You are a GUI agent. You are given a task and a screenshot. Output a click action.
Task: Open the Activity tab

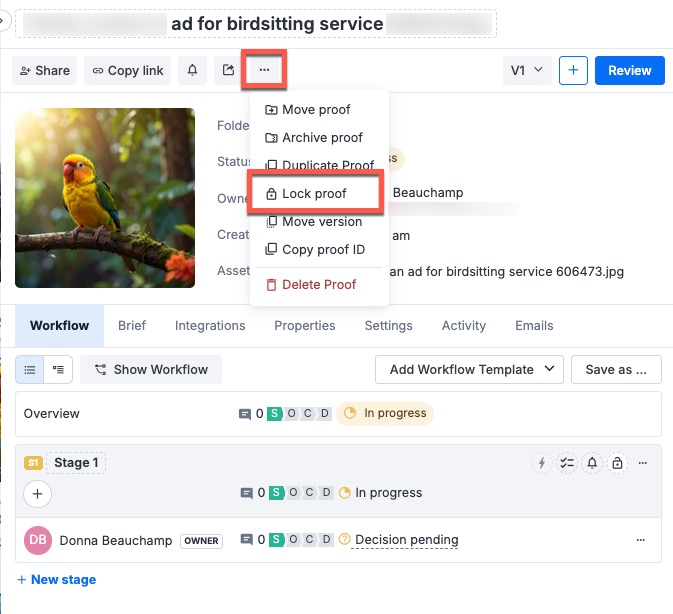tap(463, 325)
